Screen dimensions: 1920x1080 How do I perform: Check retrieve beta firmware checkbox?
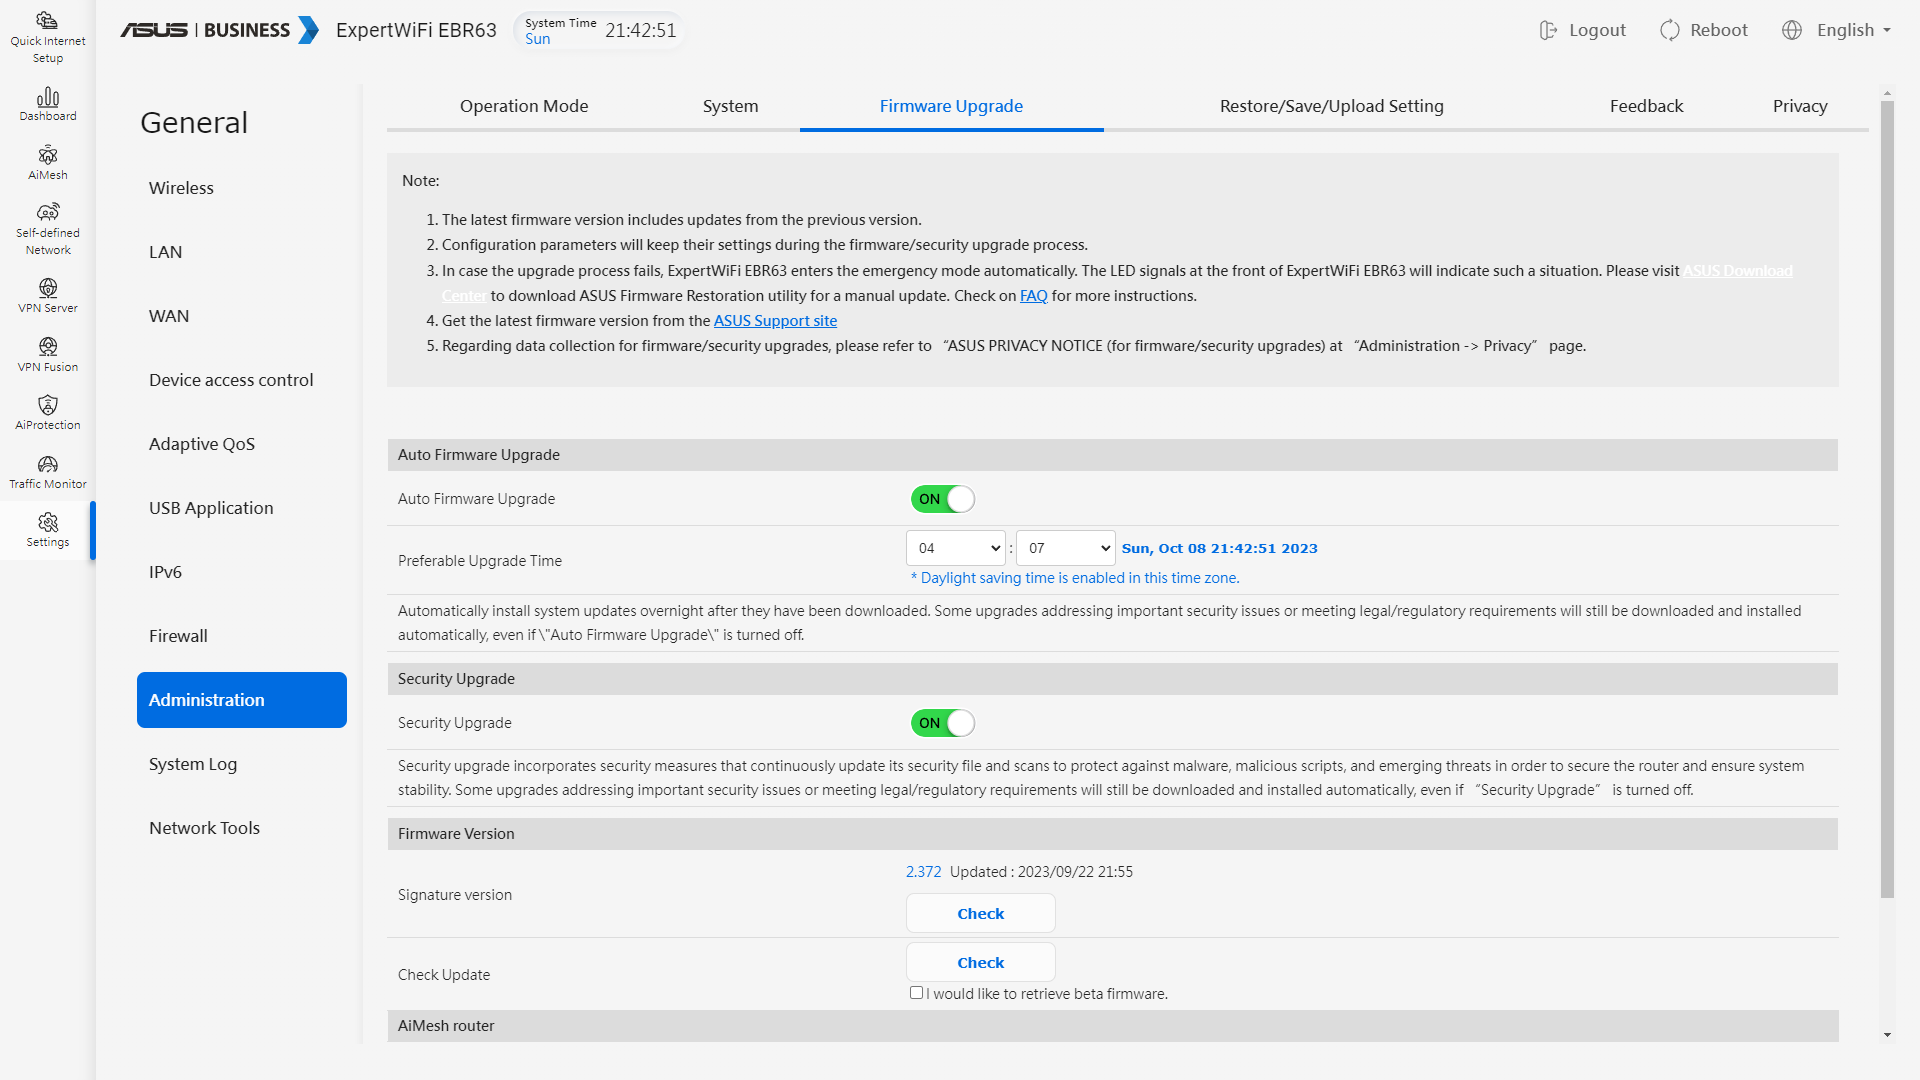coord(916,993)
